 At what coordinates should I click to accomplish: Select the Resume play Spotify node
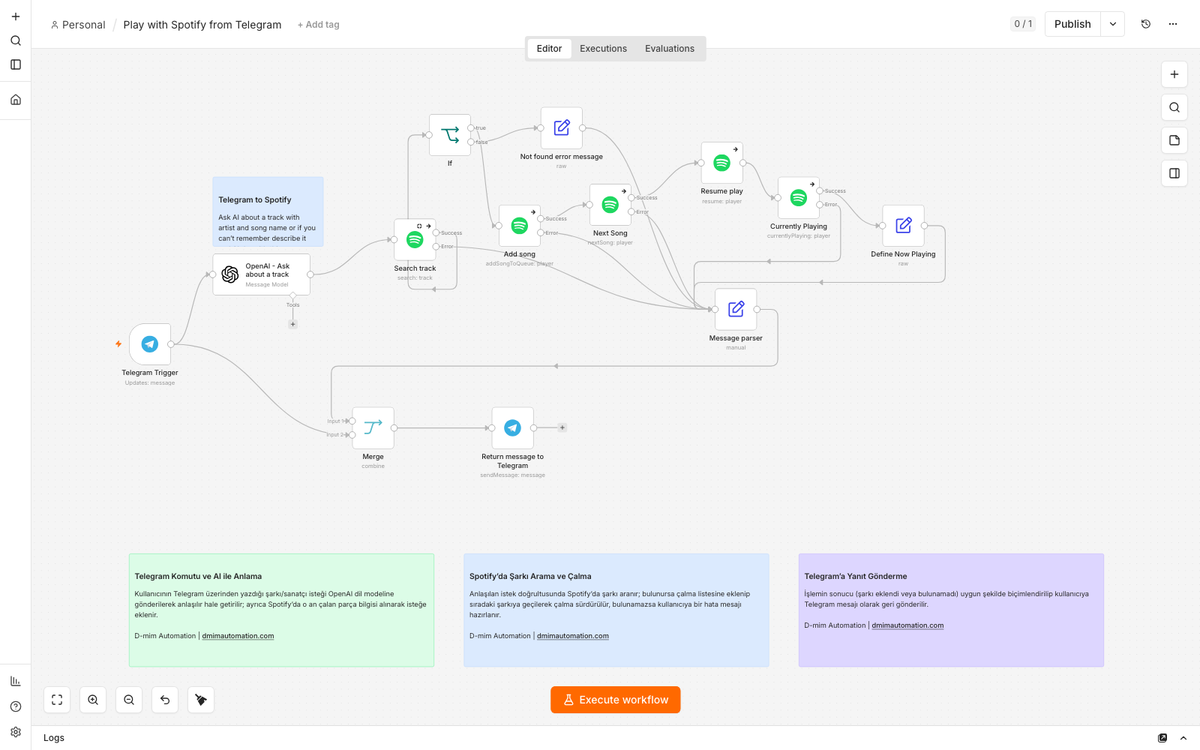click(x=722, y=163)
